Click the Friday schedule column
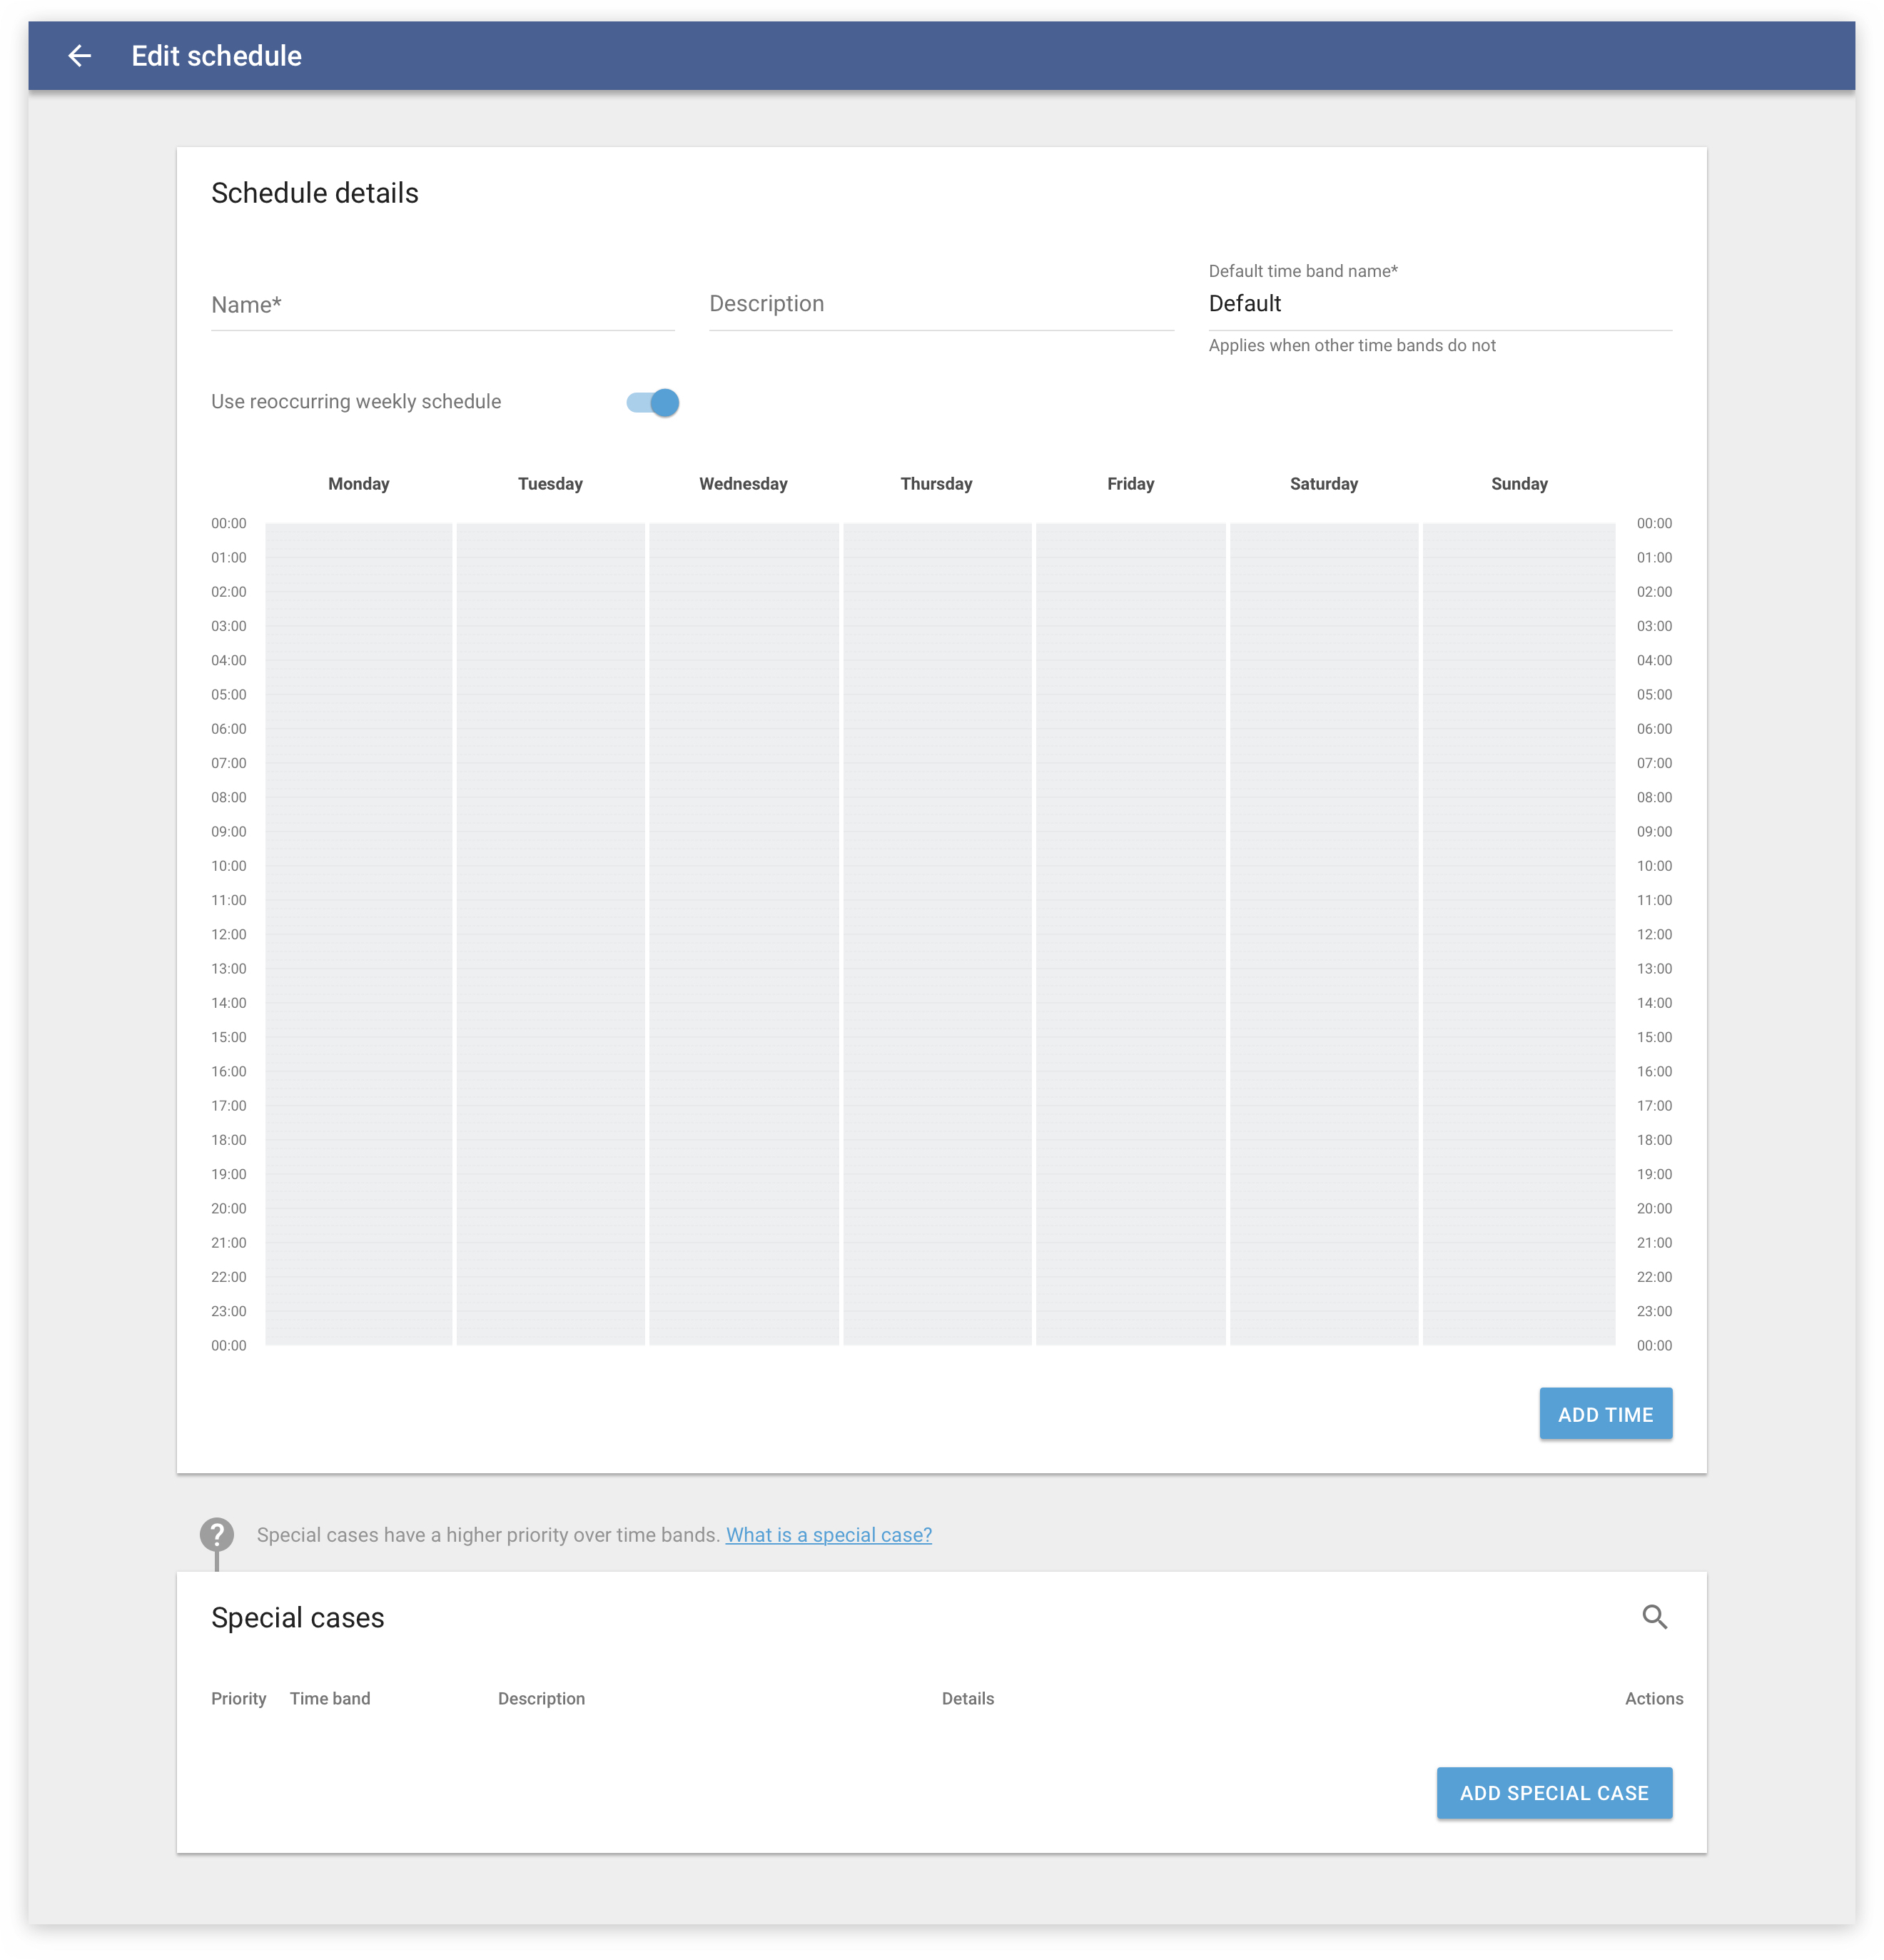Viewport: 1884px width, 1960px height. (x=1131, y=934)
